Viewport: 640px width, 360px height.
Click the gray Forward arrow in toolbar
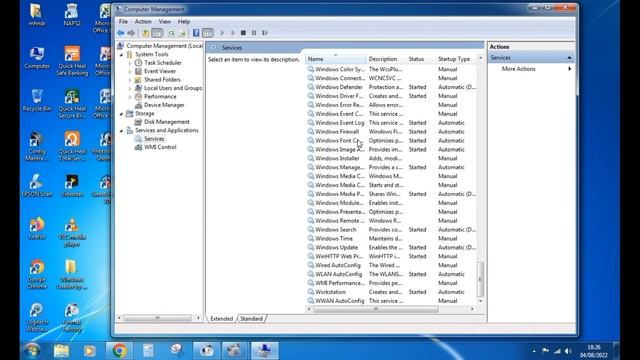pyautogui.click(x=131, y=33)
